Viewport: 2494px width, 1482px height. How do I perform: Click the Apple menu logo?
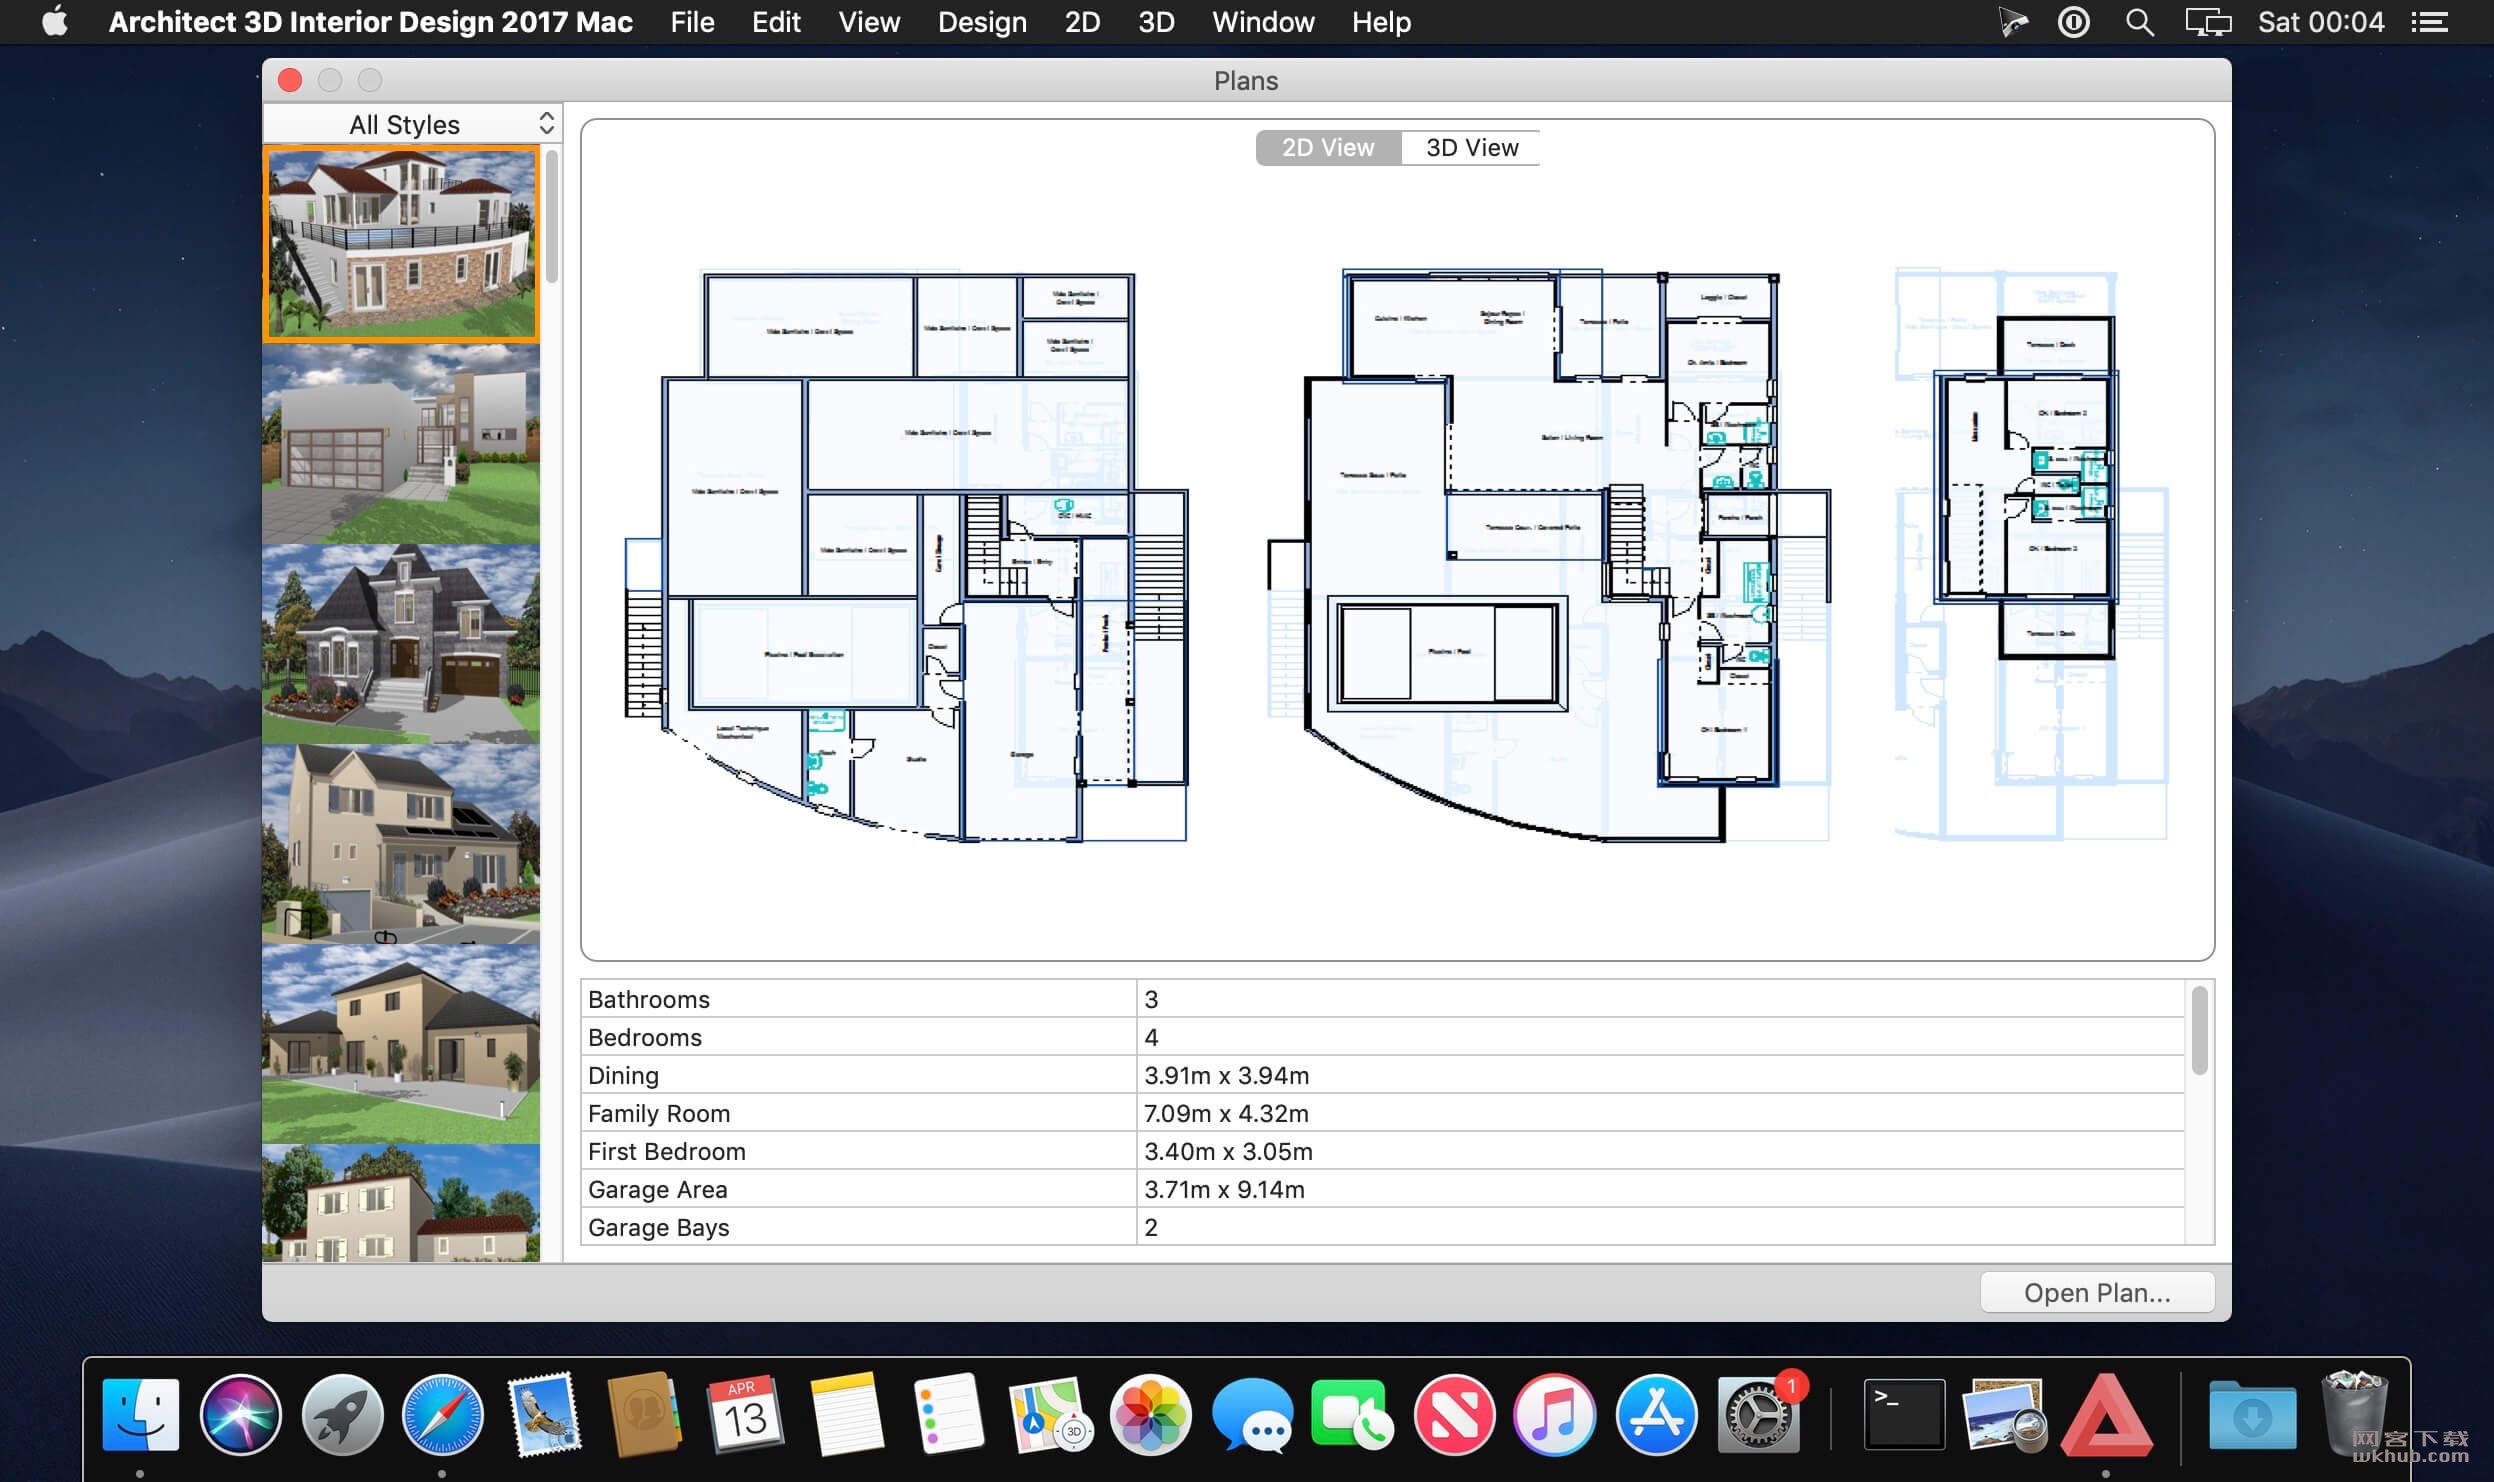point(55,21)
